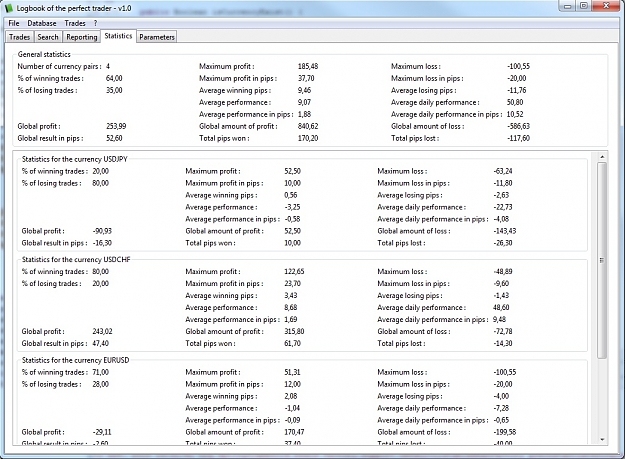Click the Maximum loss value -100,55 in General statistics

tap(519, 67)
